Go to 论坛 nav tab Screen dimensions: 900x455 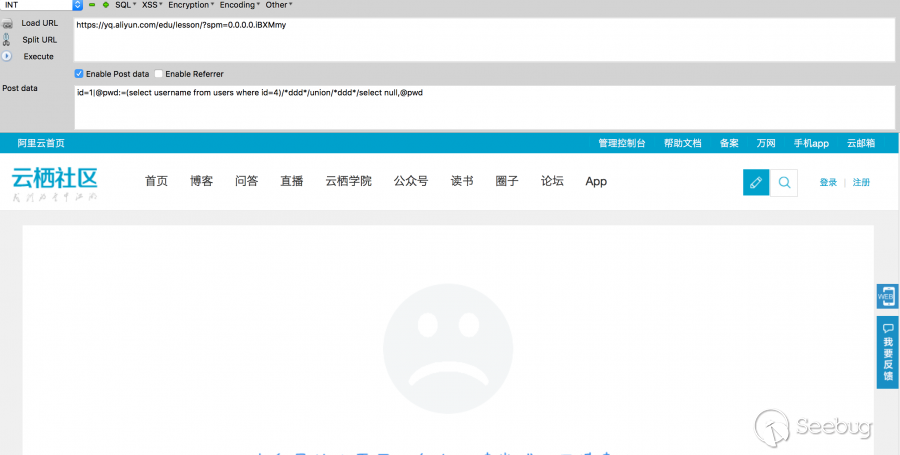(552, 181)
